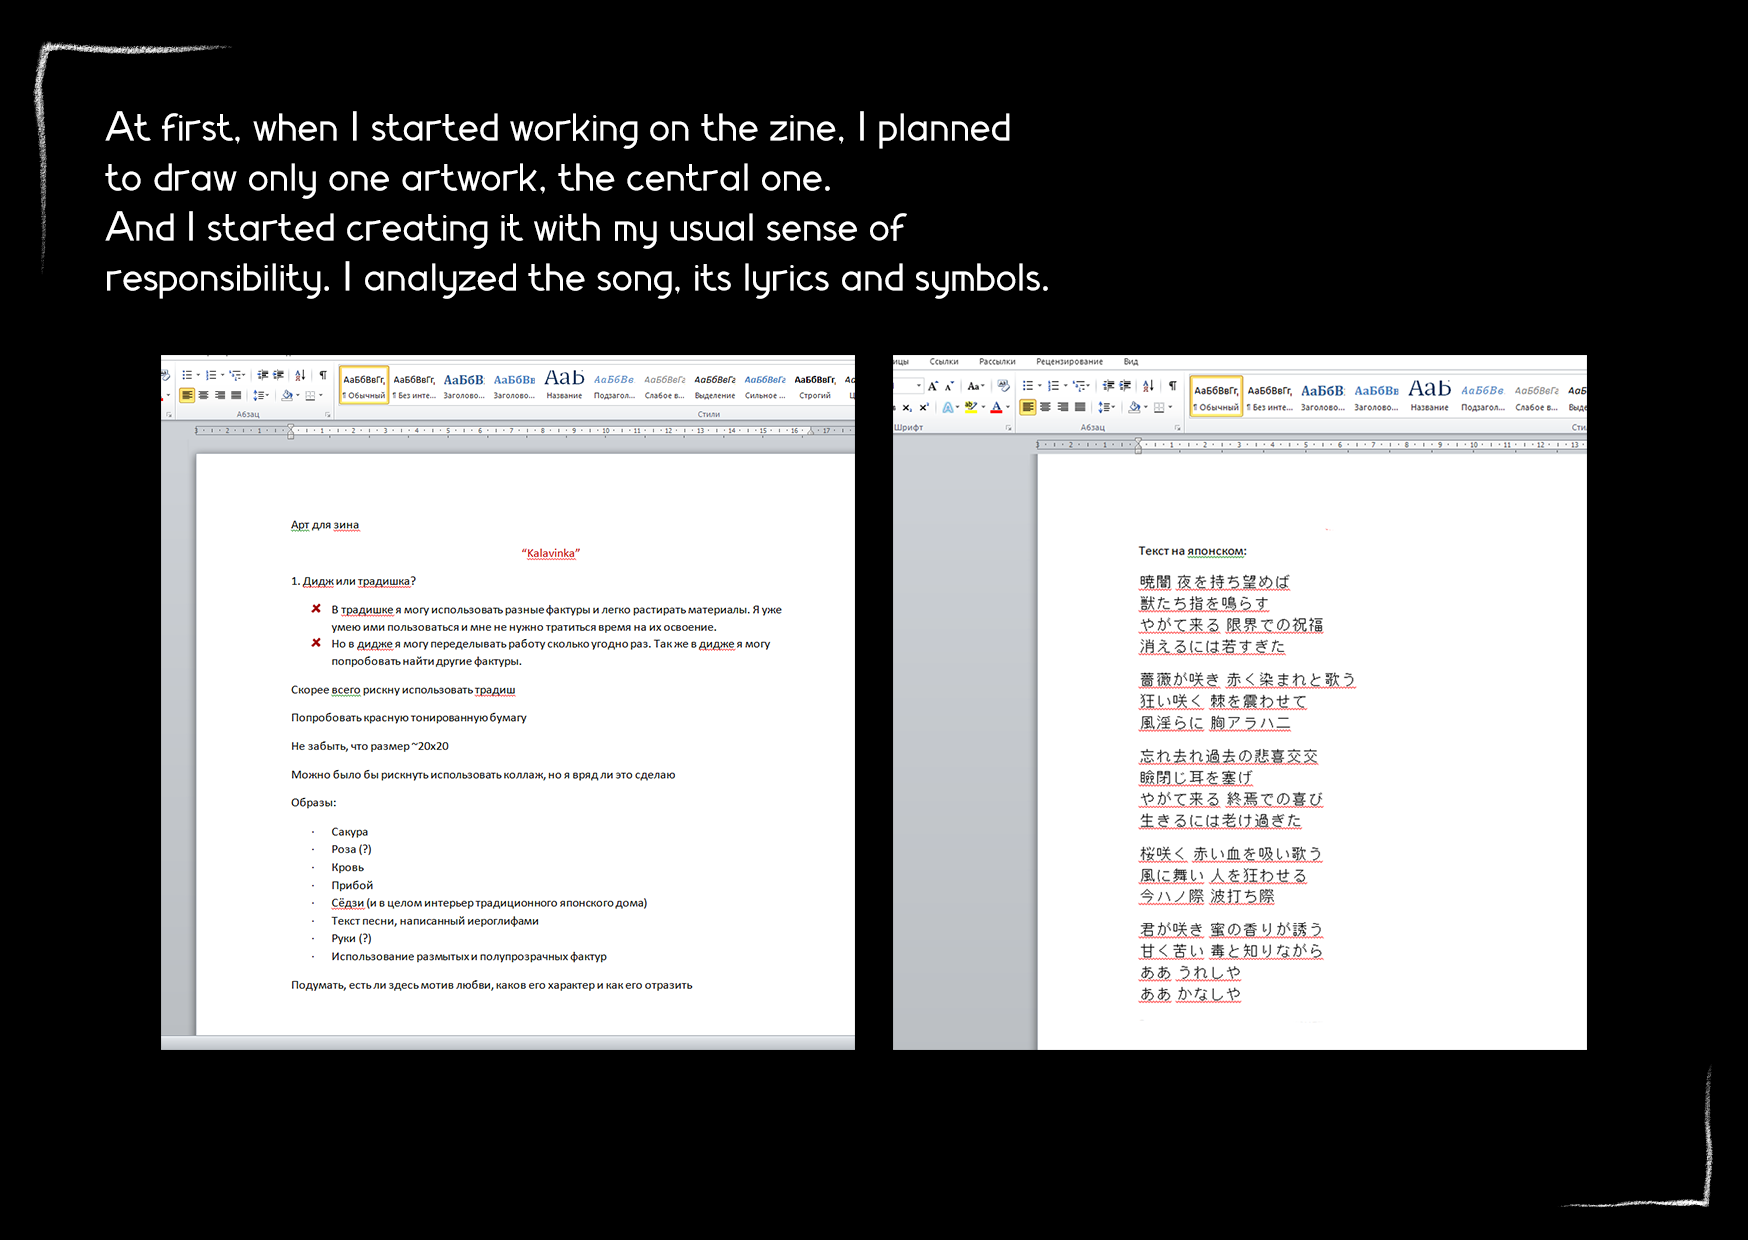Expand the font color dropdown arrow
The image size is (1748, 1240).
pos(1007,408)
